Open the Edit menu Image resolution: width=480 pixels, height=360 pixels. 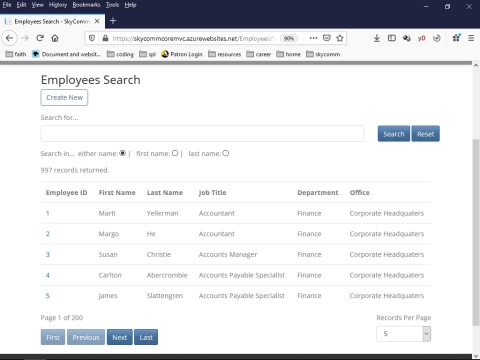pos(21,5)
